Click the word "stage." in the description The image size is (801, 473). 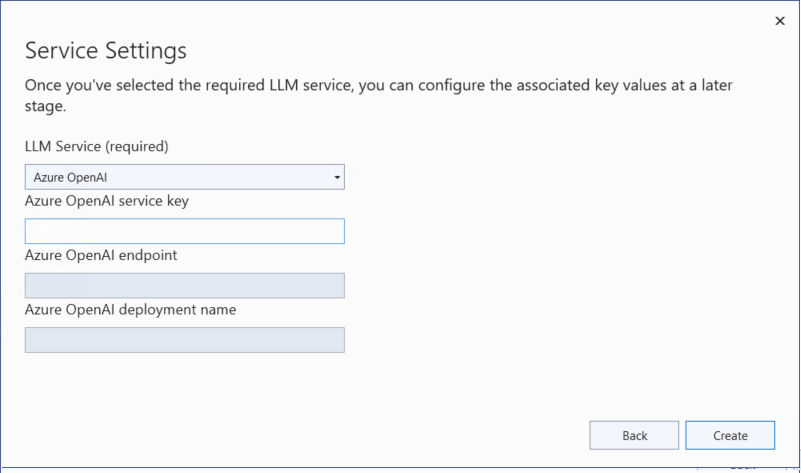46,106
